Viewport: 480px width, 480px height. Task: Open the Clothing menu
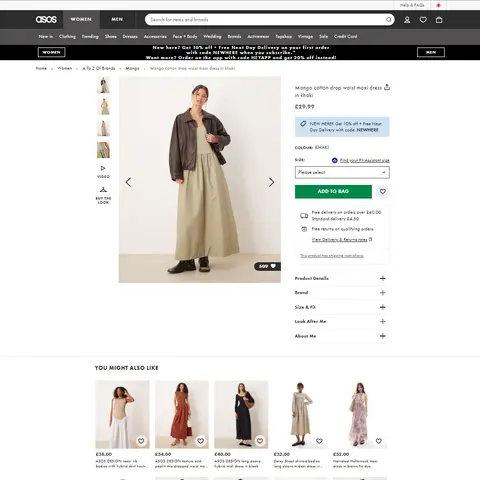pyautogui.click(x=67, y=36)
